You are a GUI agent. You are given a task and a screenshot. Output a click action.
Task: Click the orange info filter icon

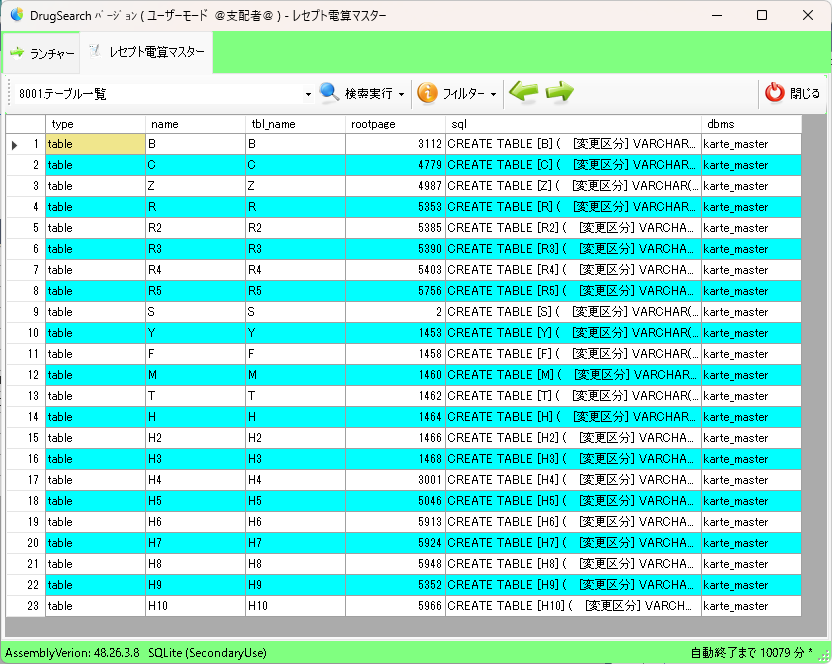click(427, 93)
